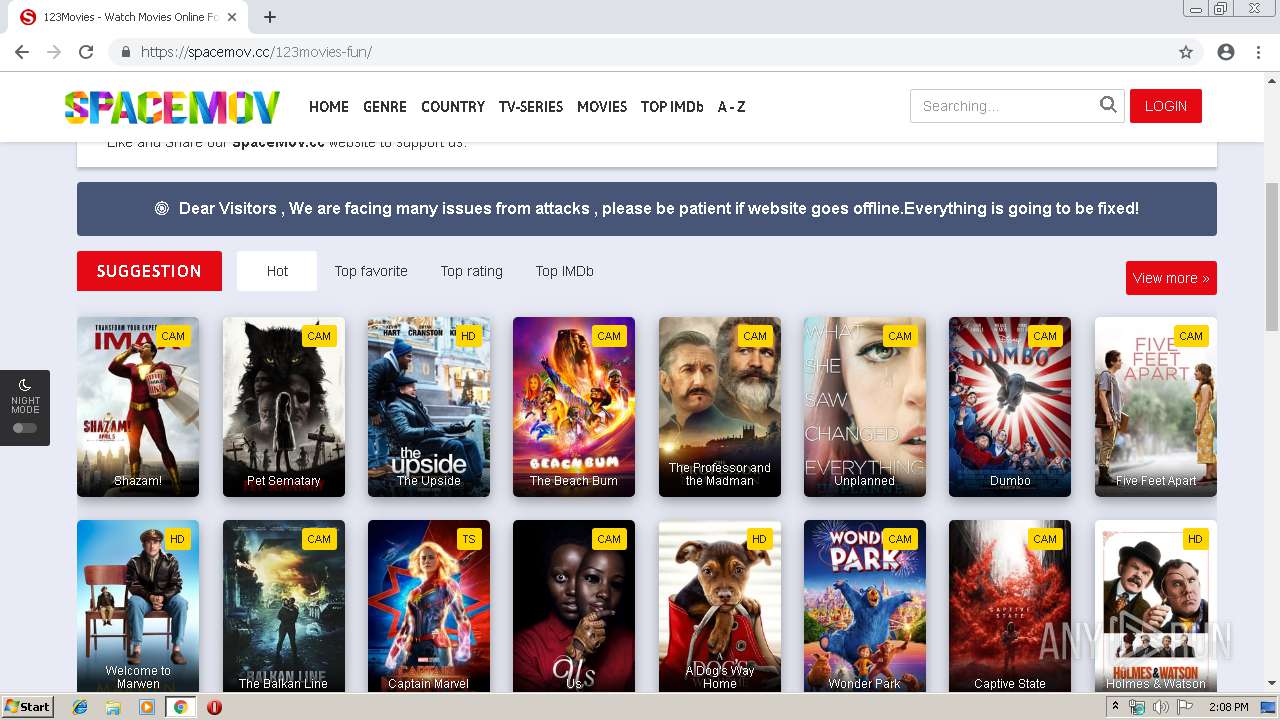
Task: Click the network icon in system tray
Action: click(x=1137, y=707)
